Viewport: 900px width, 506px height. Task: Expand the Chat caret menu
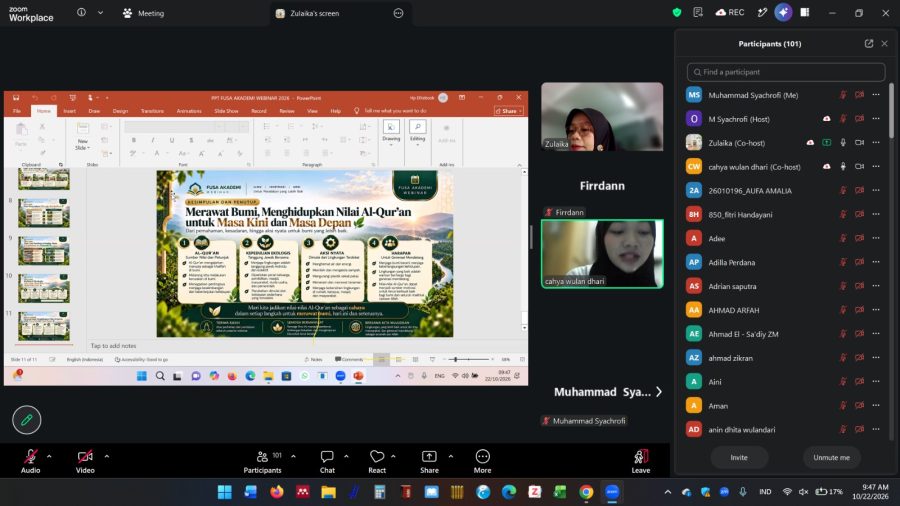[x=346, y=457]
